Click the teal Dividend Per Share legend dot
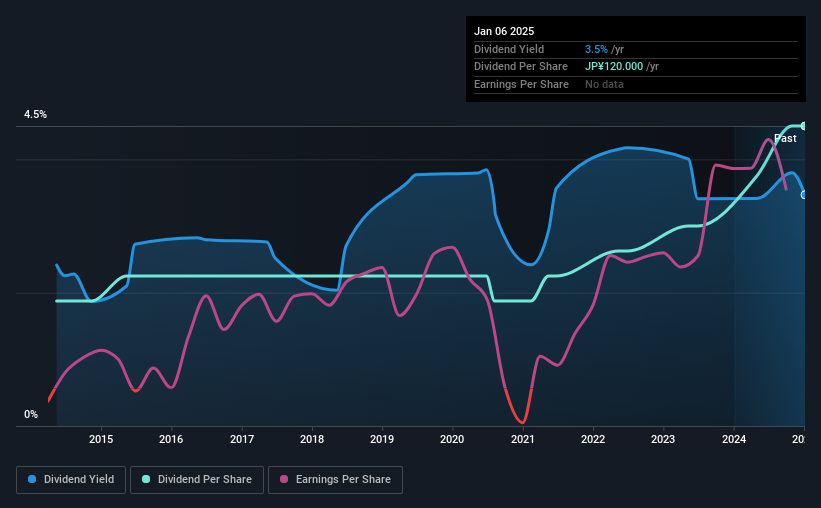The height and width of the screenshot is (508, 821). (146, 479)
